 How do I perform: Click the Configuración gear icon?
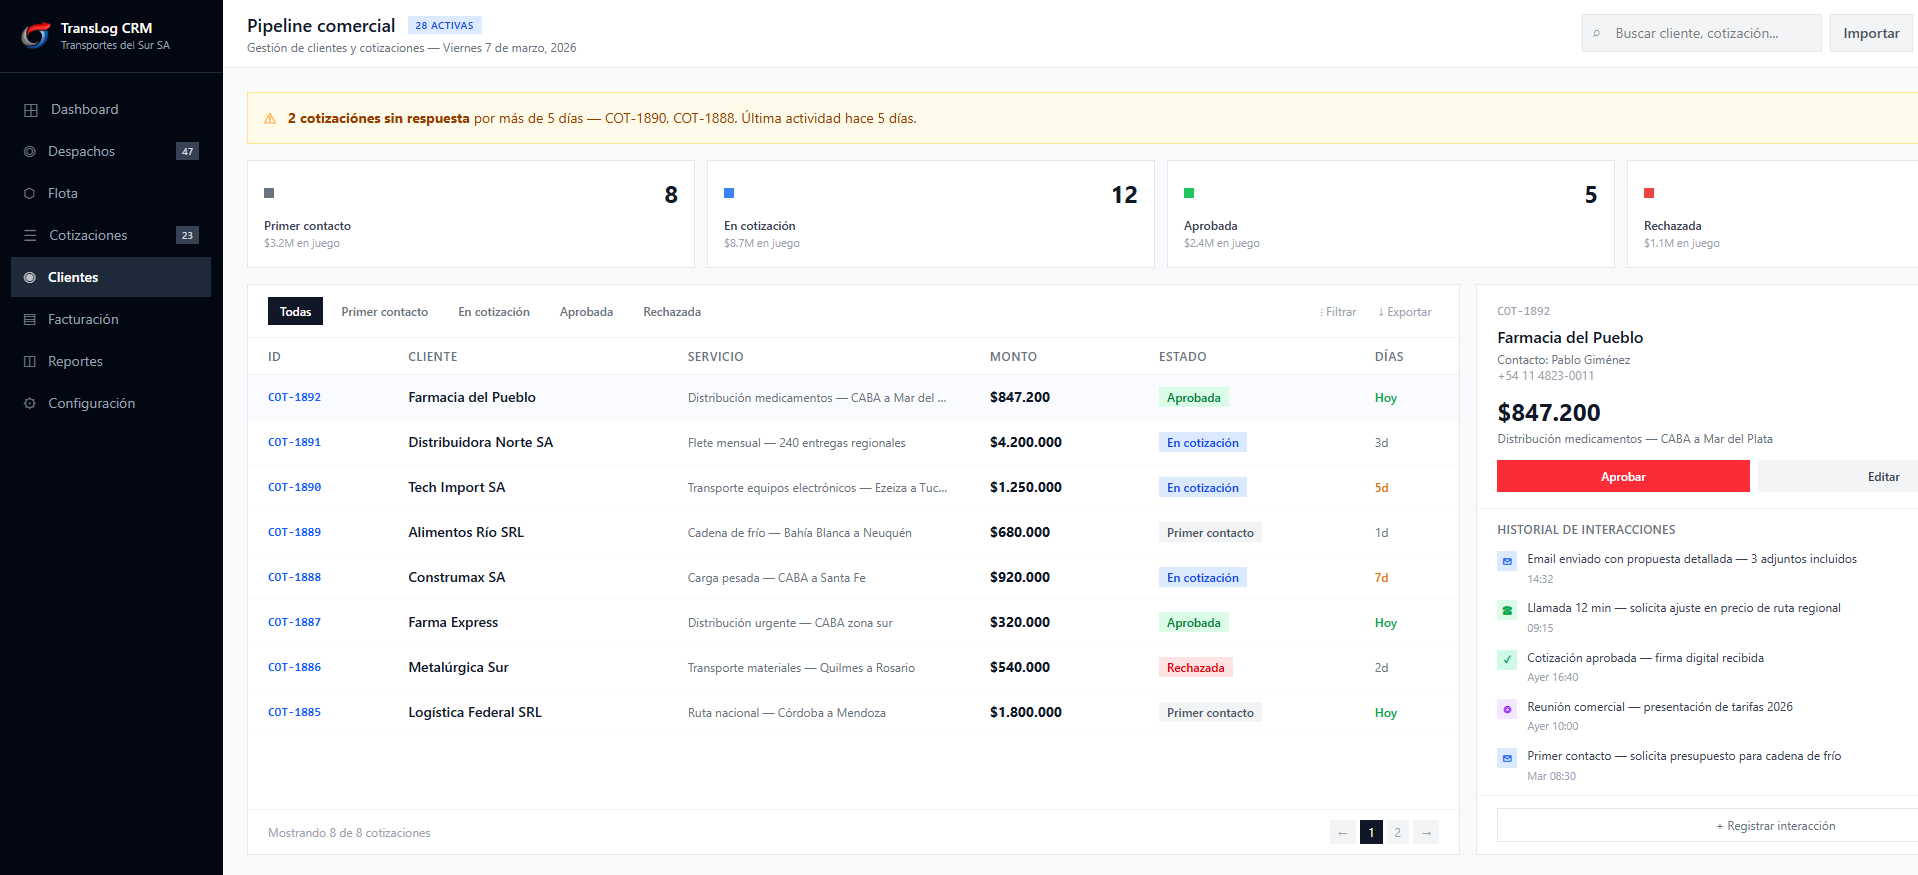coord(30,404)
